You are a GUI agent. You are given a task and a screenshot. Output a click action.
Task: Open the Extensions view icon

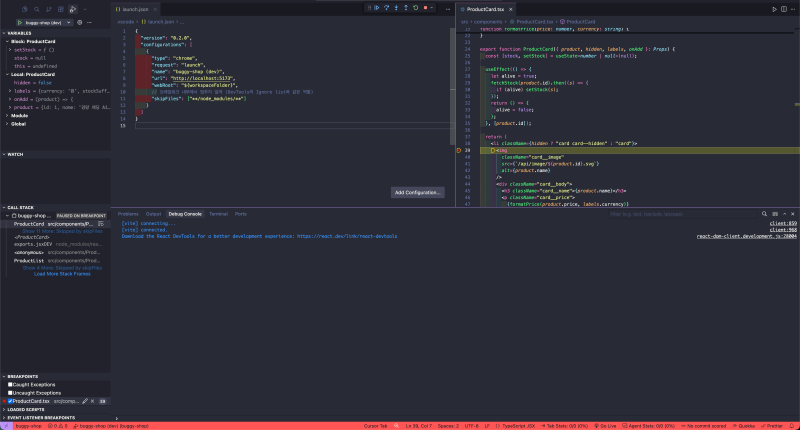(x=61, y=9)
